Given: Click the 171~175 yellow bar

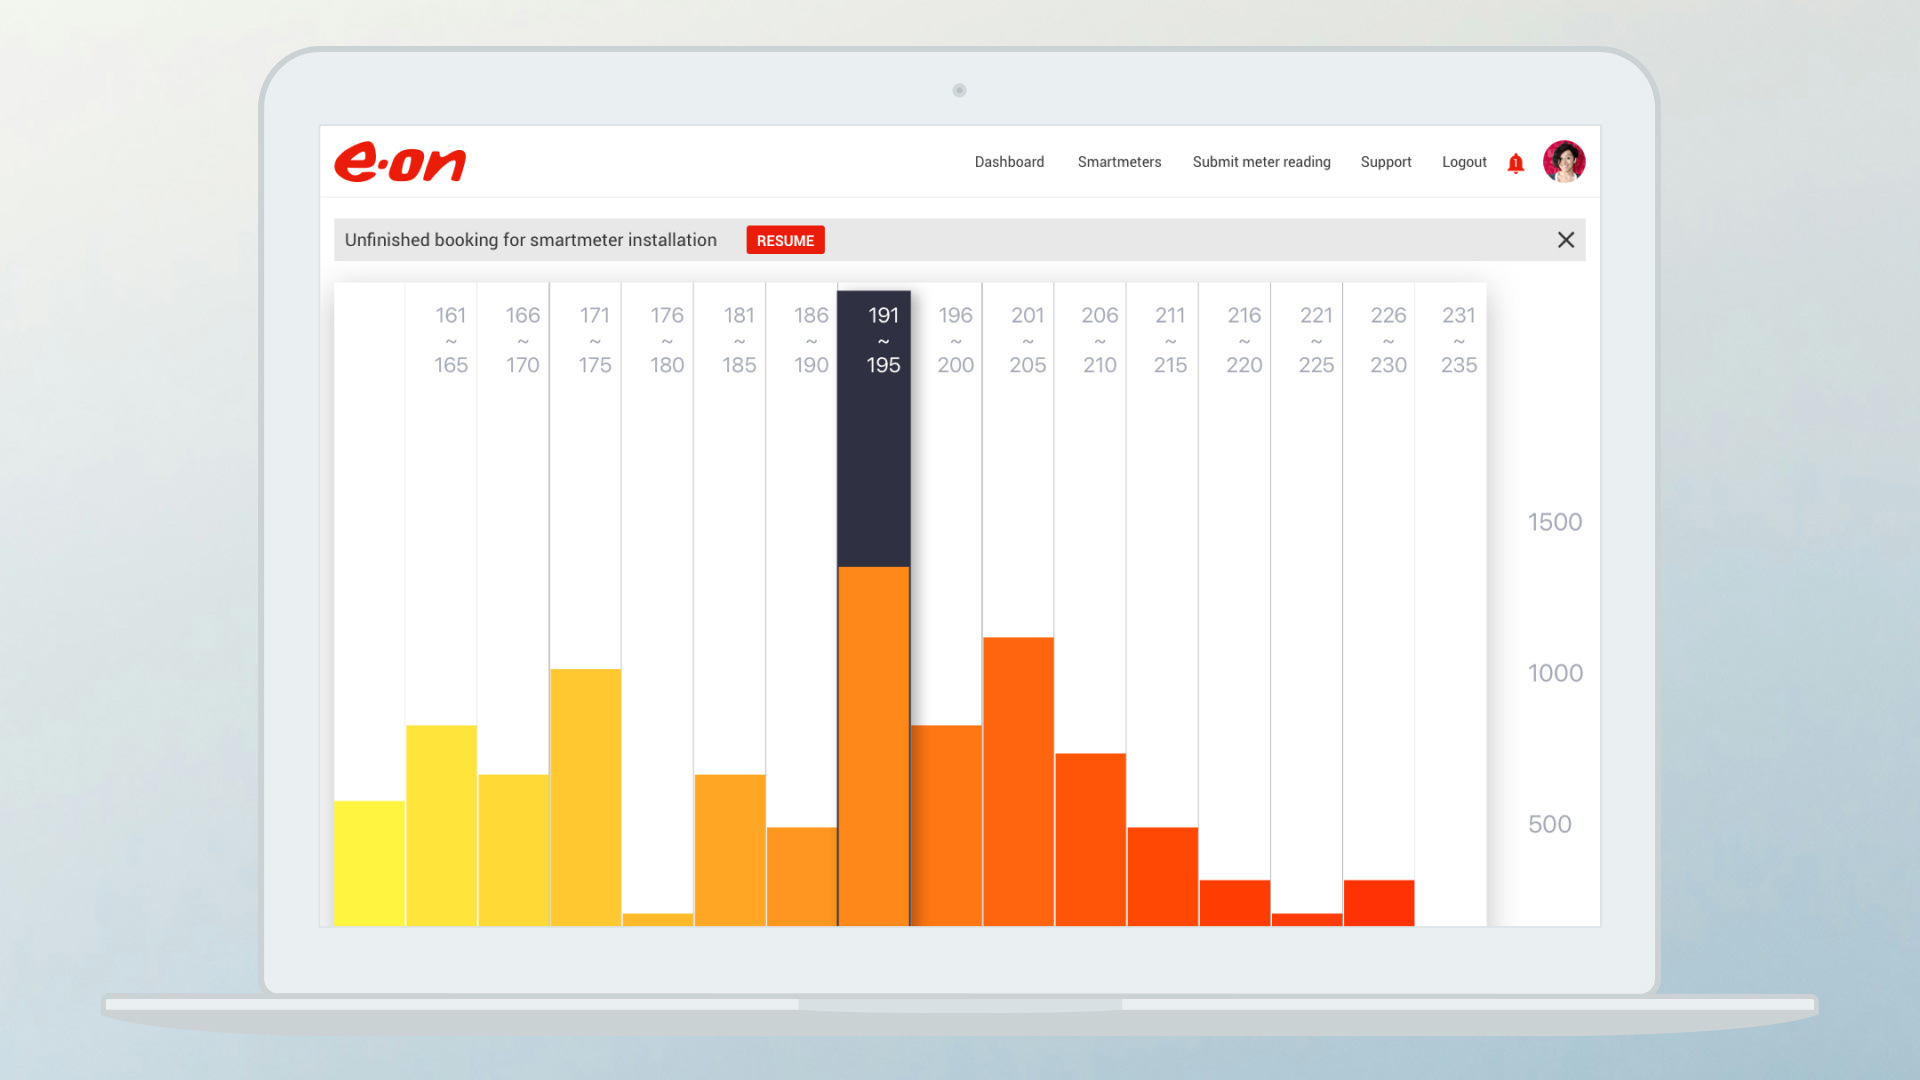Looking at the screenshot, I should click(585, 795).
